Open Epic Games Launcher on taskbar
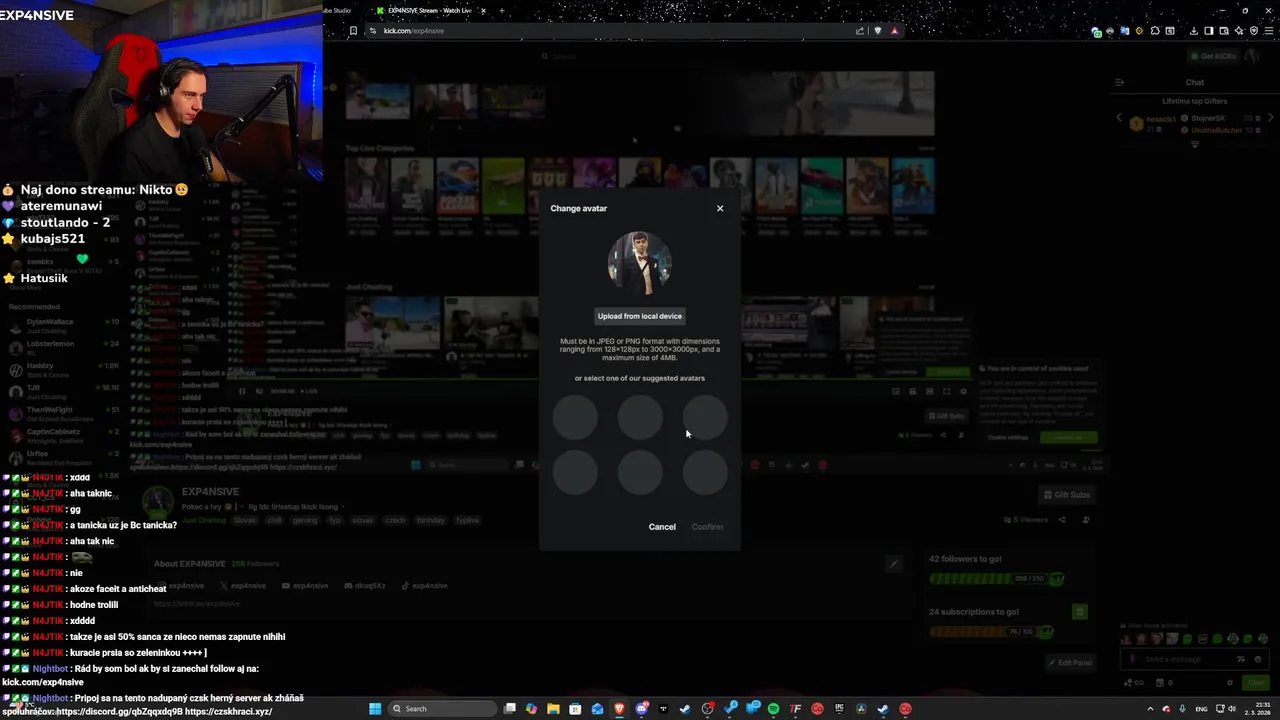The image size is (1280, 720). point(839,709)
